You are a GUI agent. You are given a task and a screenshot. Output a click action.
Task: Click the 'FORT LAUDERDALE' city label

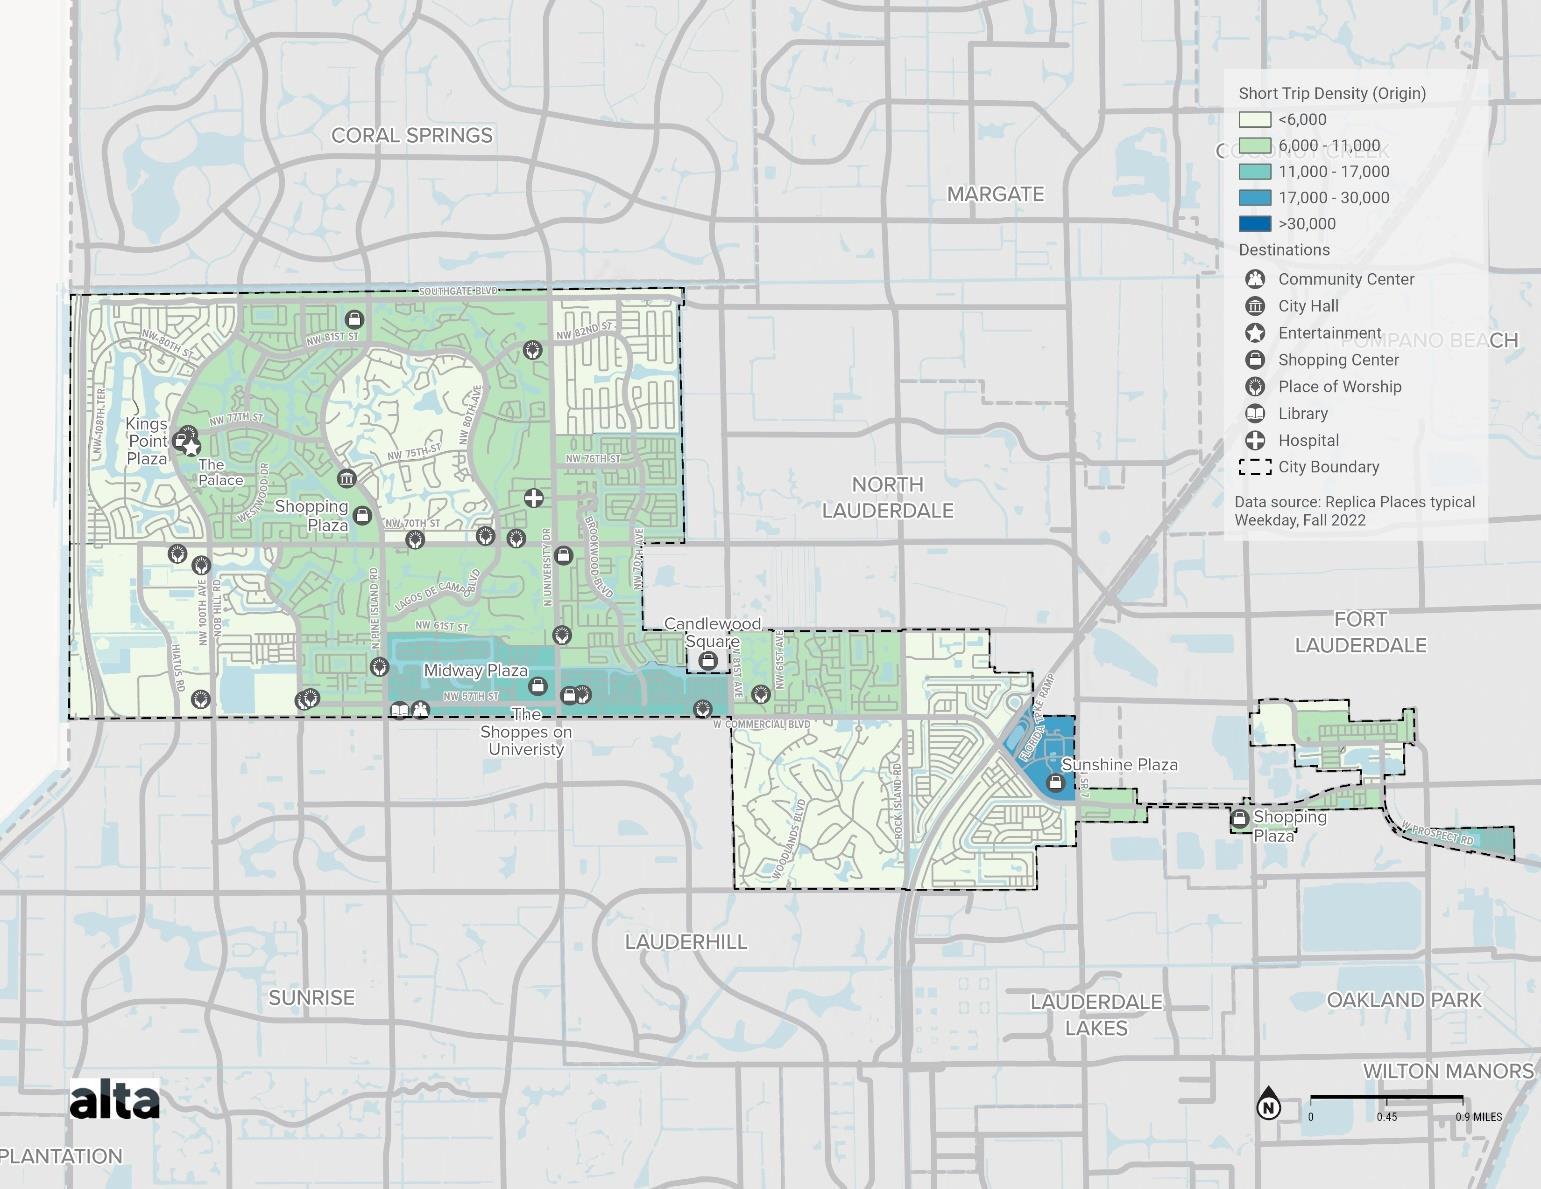coord(1361,632)
